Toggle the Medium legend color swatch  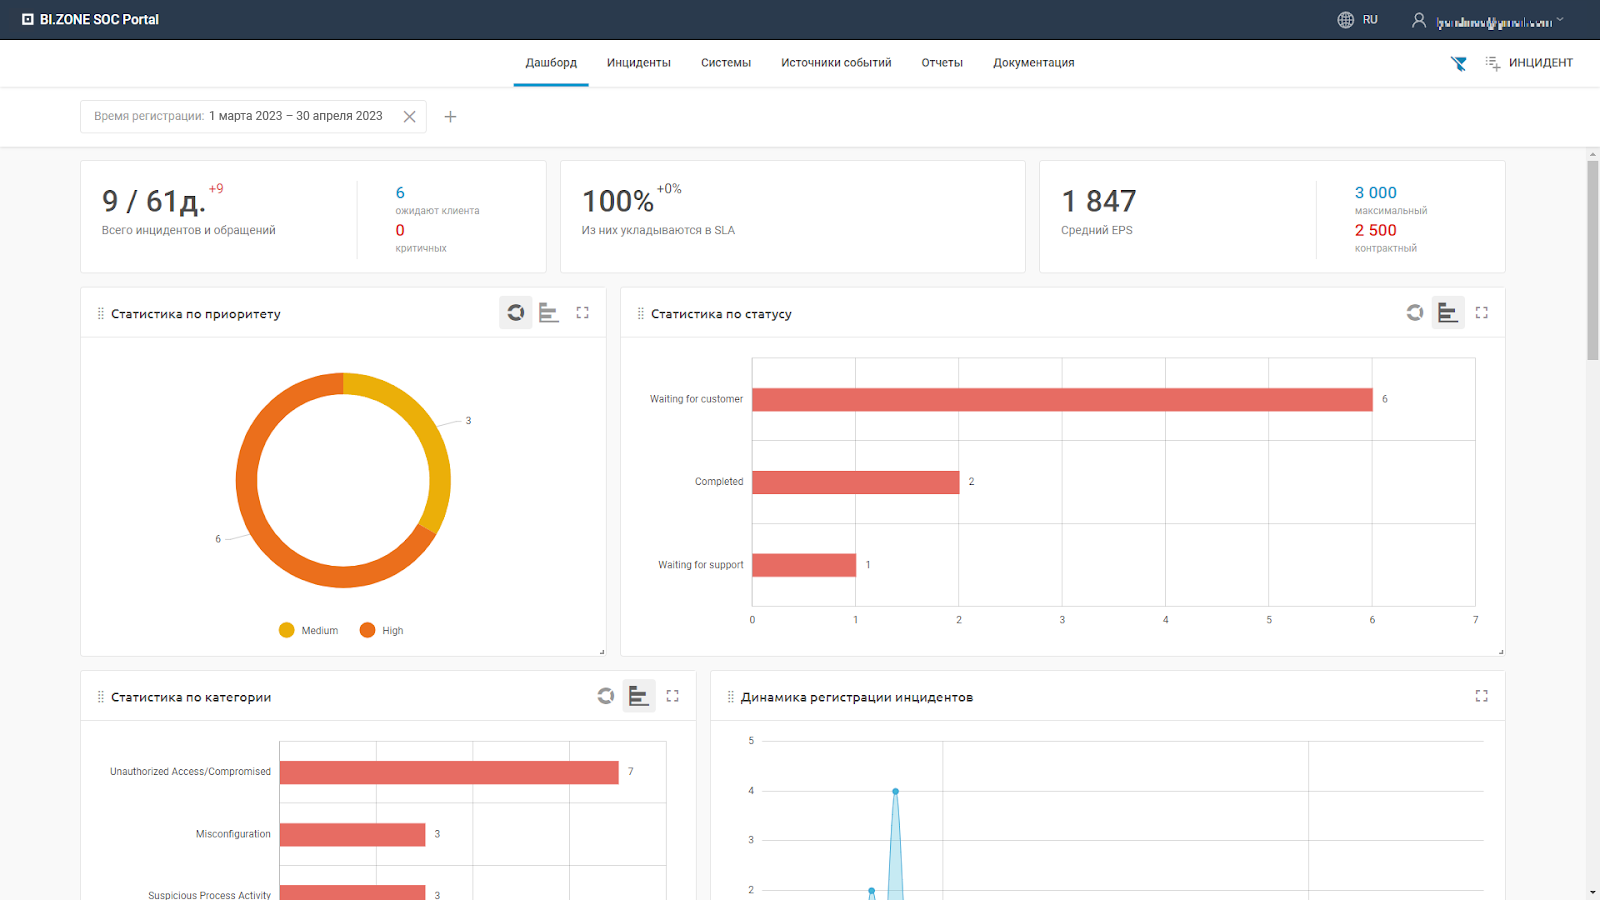tap(287, 630)
